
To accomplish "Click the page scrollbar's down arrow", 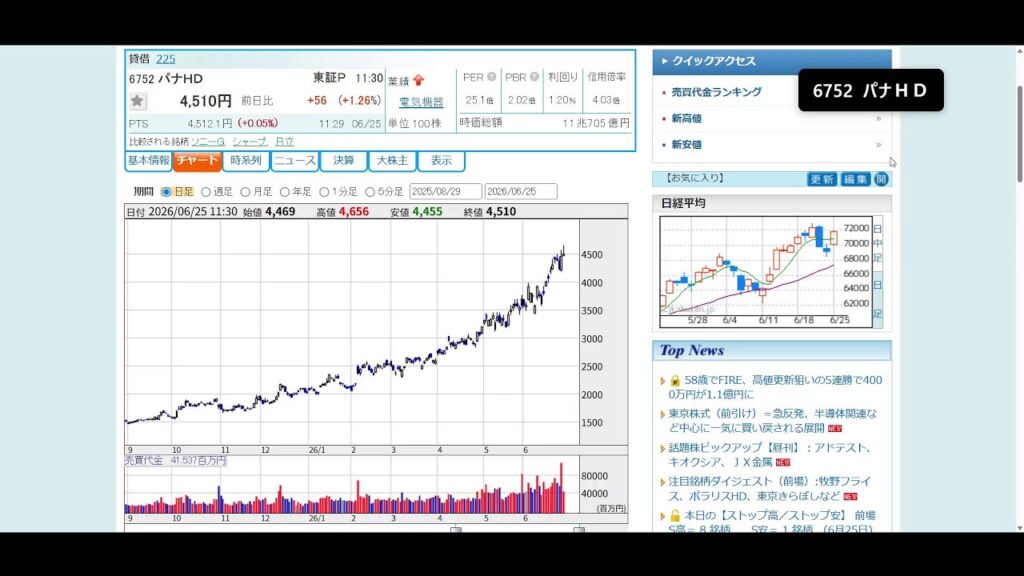I will [1019, 528].
